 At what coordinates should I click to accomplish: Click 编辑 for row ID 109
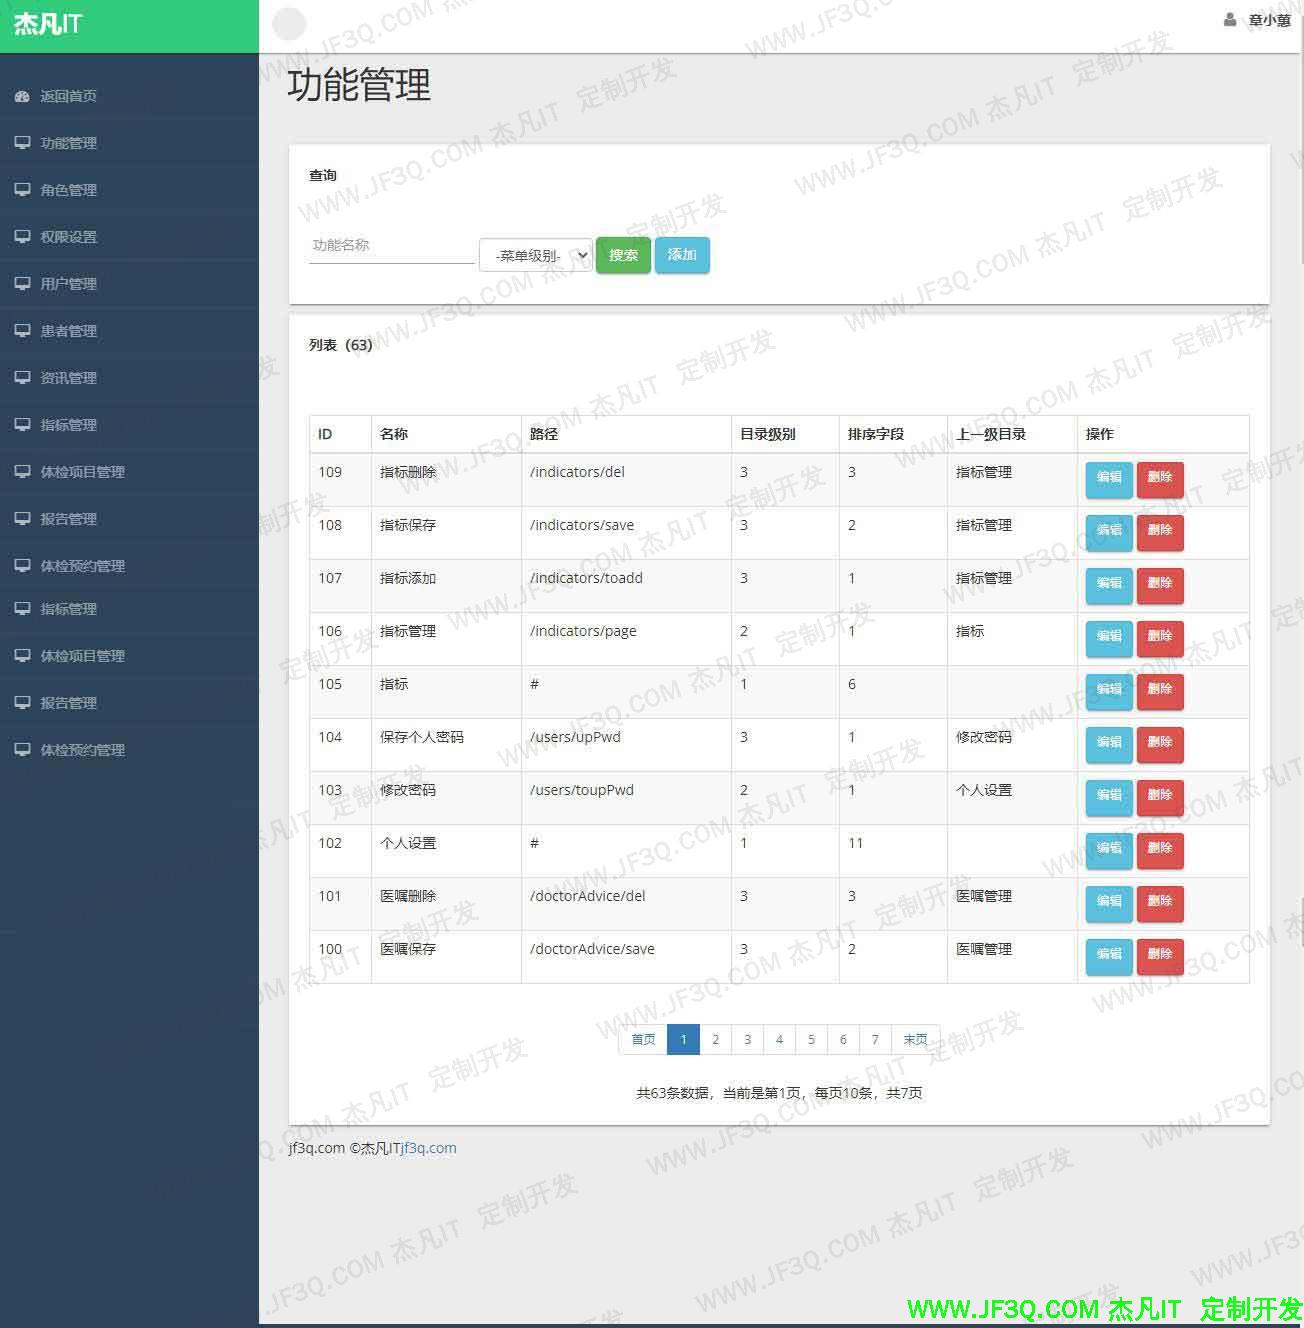(x=1109, y=478)
